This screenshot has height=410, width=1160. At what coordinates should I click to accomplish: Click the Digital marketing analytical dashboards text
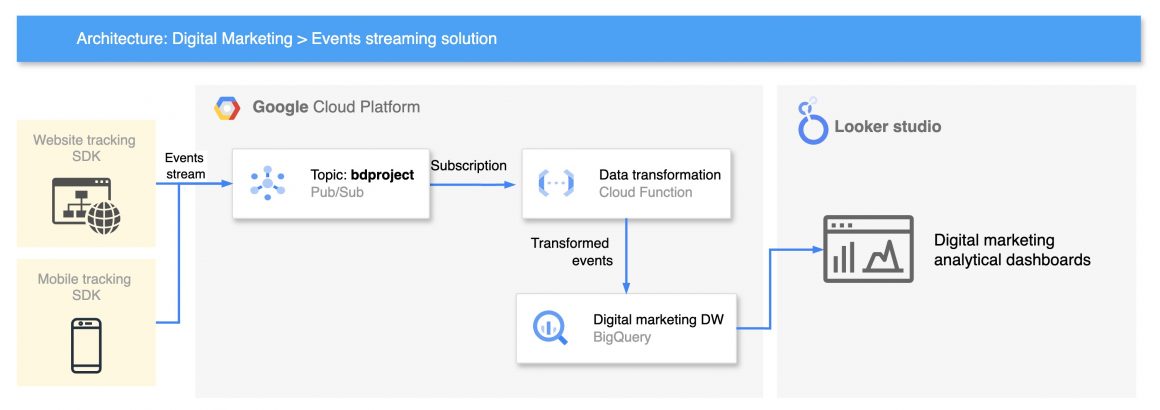tap(1011, 250)
